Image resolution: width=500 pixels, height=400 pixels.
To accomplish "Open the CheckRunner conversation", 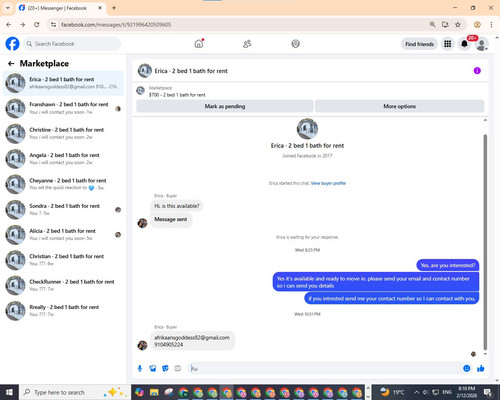I will click(63, 285).
